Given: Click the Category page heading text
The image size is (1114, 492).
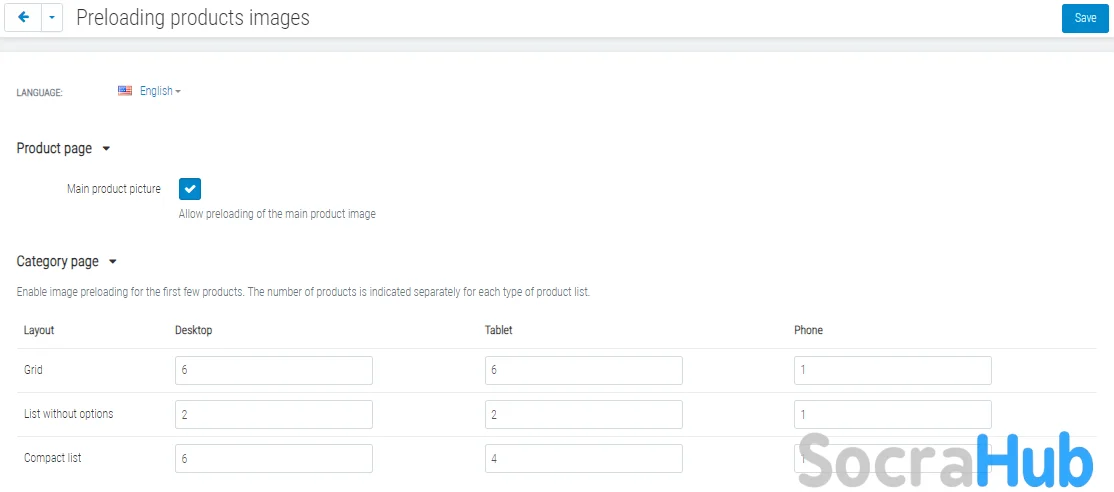Looking at the screenshot, I should tap(57, 262).
